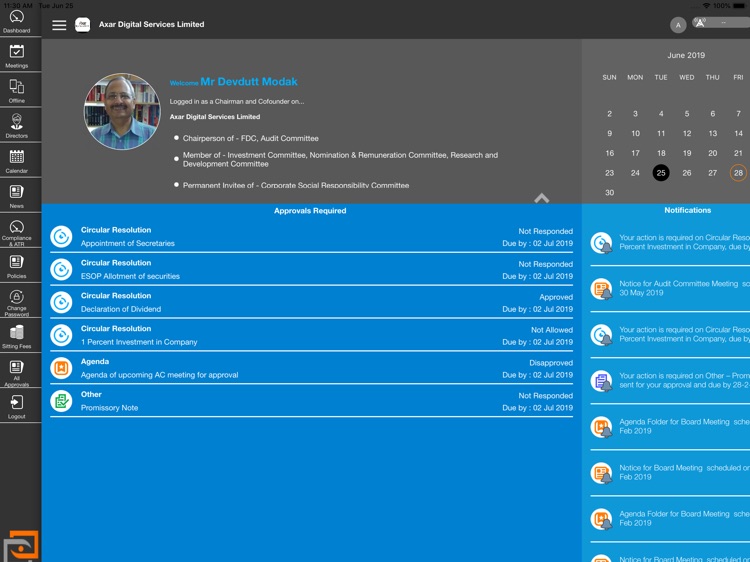Image resolution: width=750 pixels, height=562 pixels.
Task: Click the orange logo icon at sidebar bottom
Action: (21, 545)
